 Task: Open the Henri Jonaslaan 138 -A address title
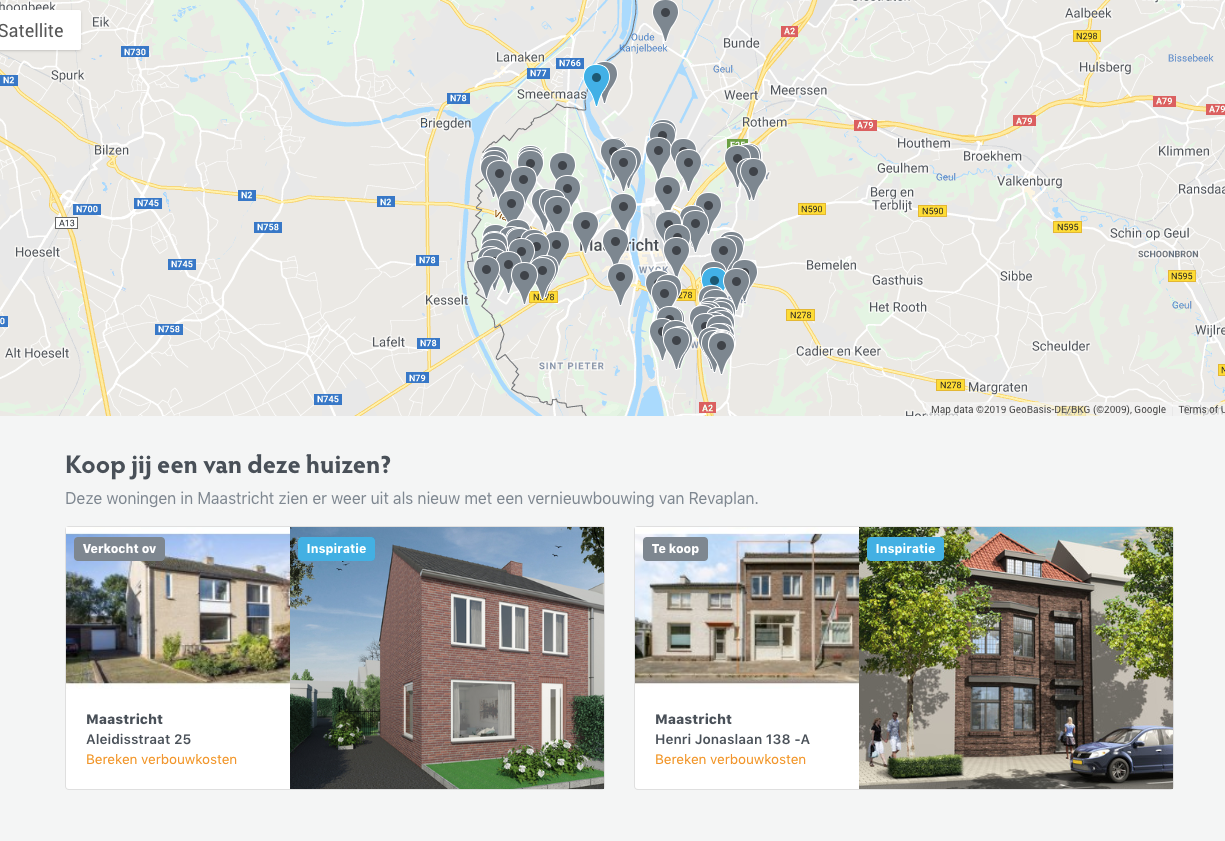click(x=732, y=739)
